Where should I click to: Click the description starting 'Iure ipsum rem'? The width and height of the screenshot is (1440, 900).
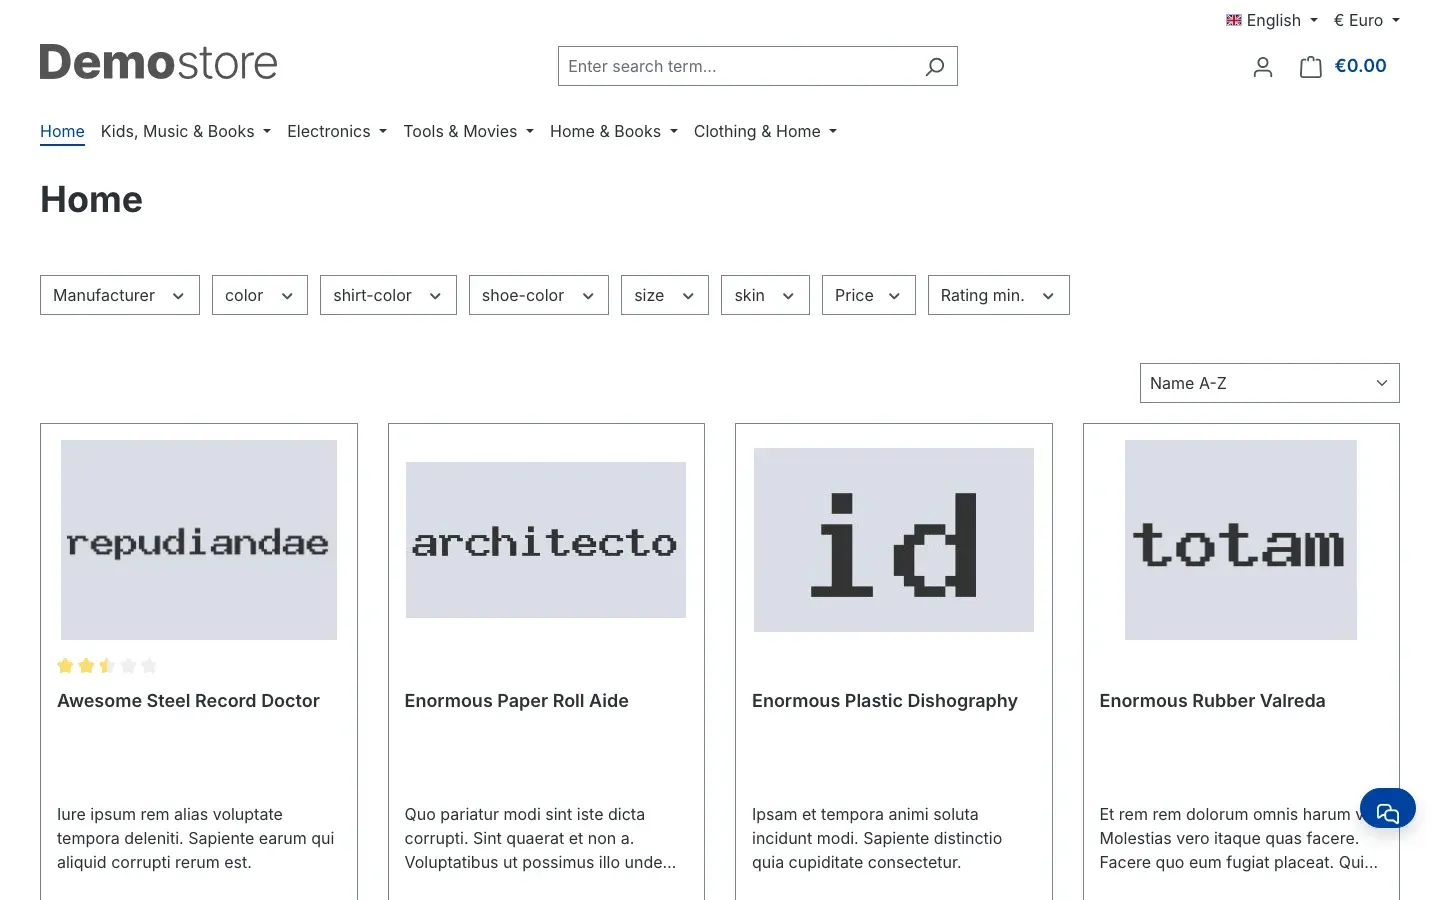196,838
